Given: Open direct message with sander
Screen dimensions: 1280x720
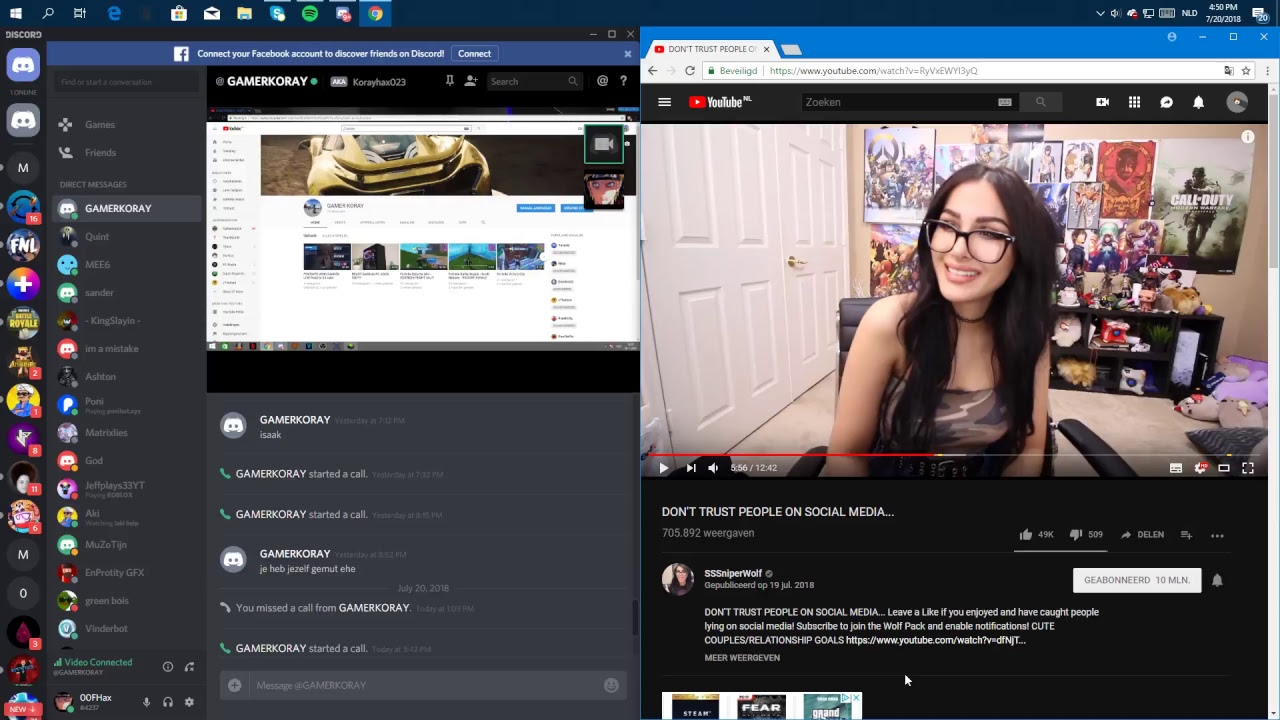Looking at the screenshot, I should [127, 293].
